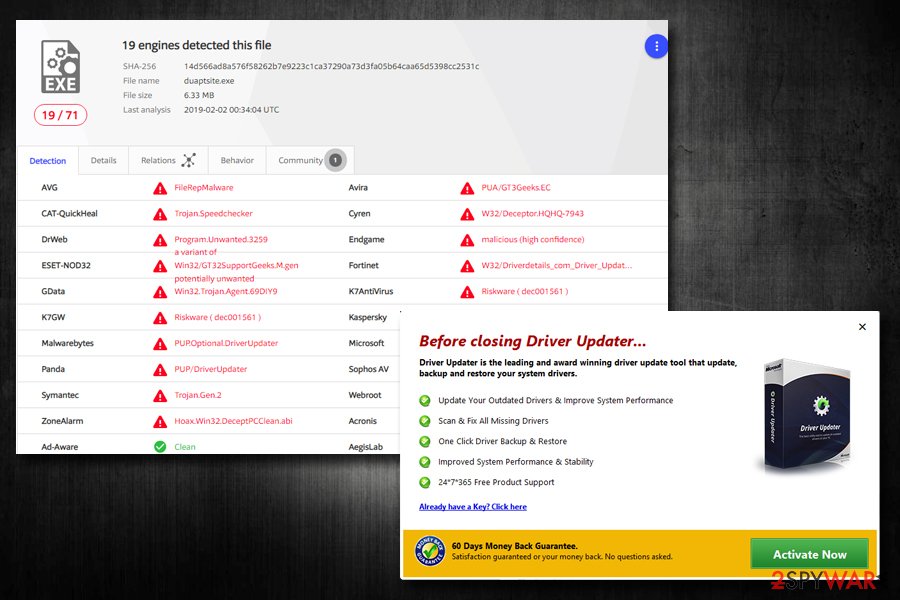This screenshot has height=600, width=900.
Task: Click the K7GW warning triangle icon
Action: click(160, 318)
